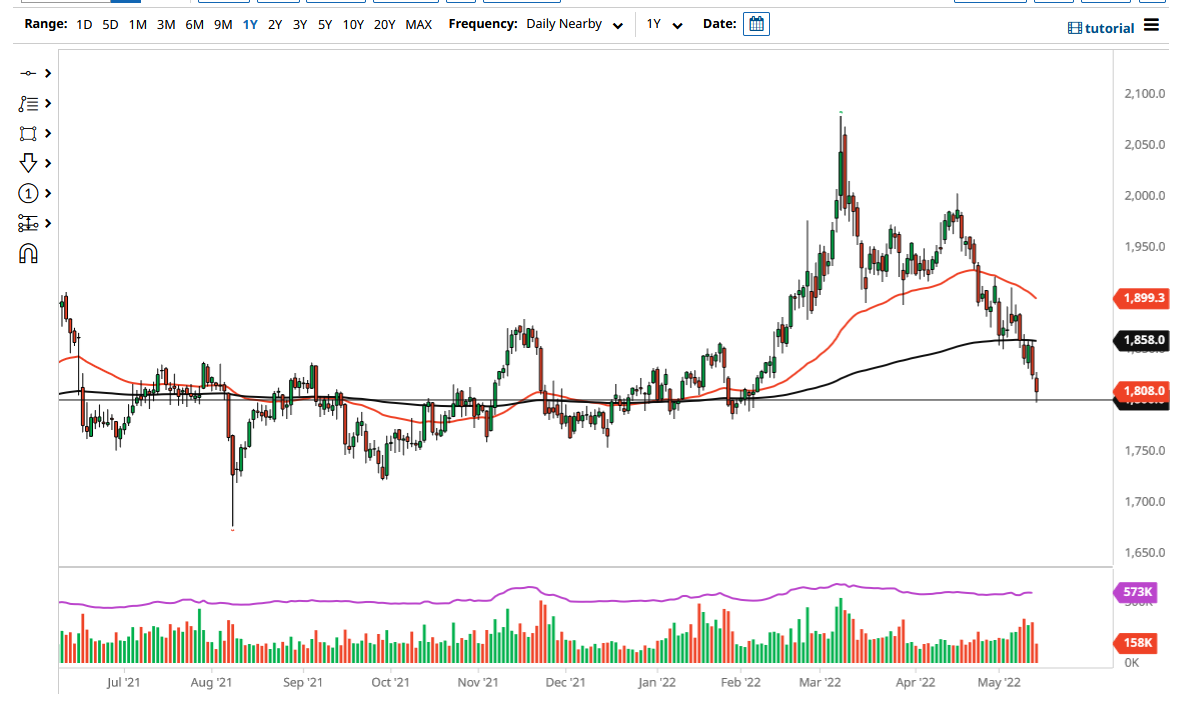Click the Dec '21 date label

coord(565,682)
